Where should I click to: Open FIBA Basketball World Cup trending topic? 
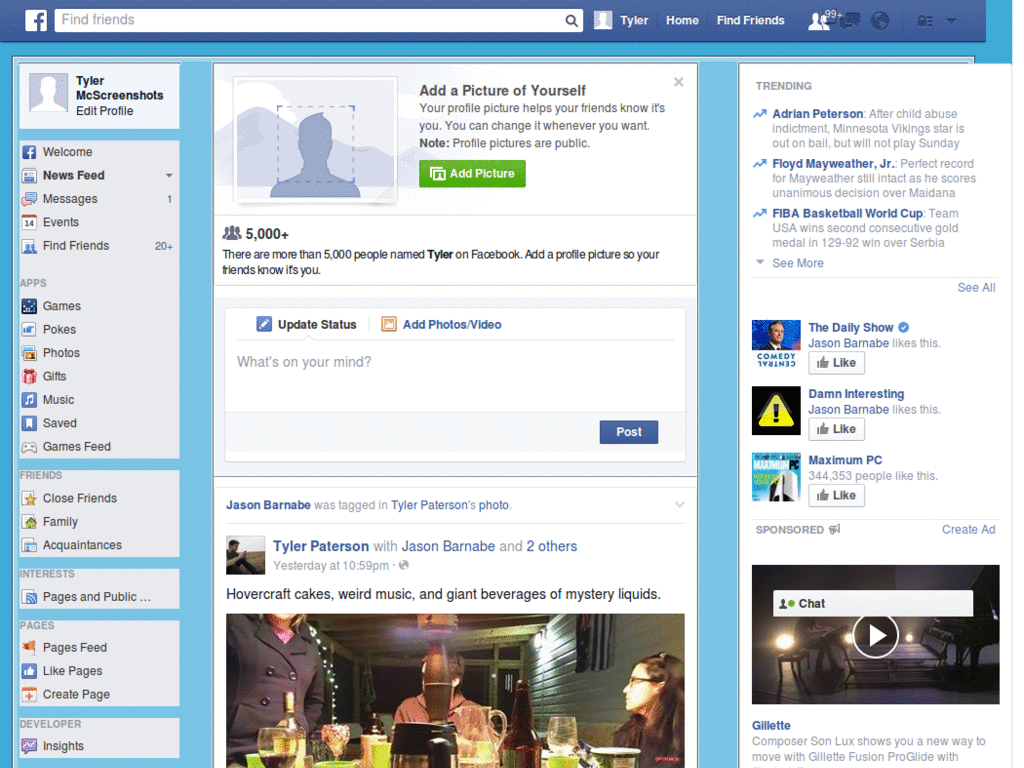847,214
